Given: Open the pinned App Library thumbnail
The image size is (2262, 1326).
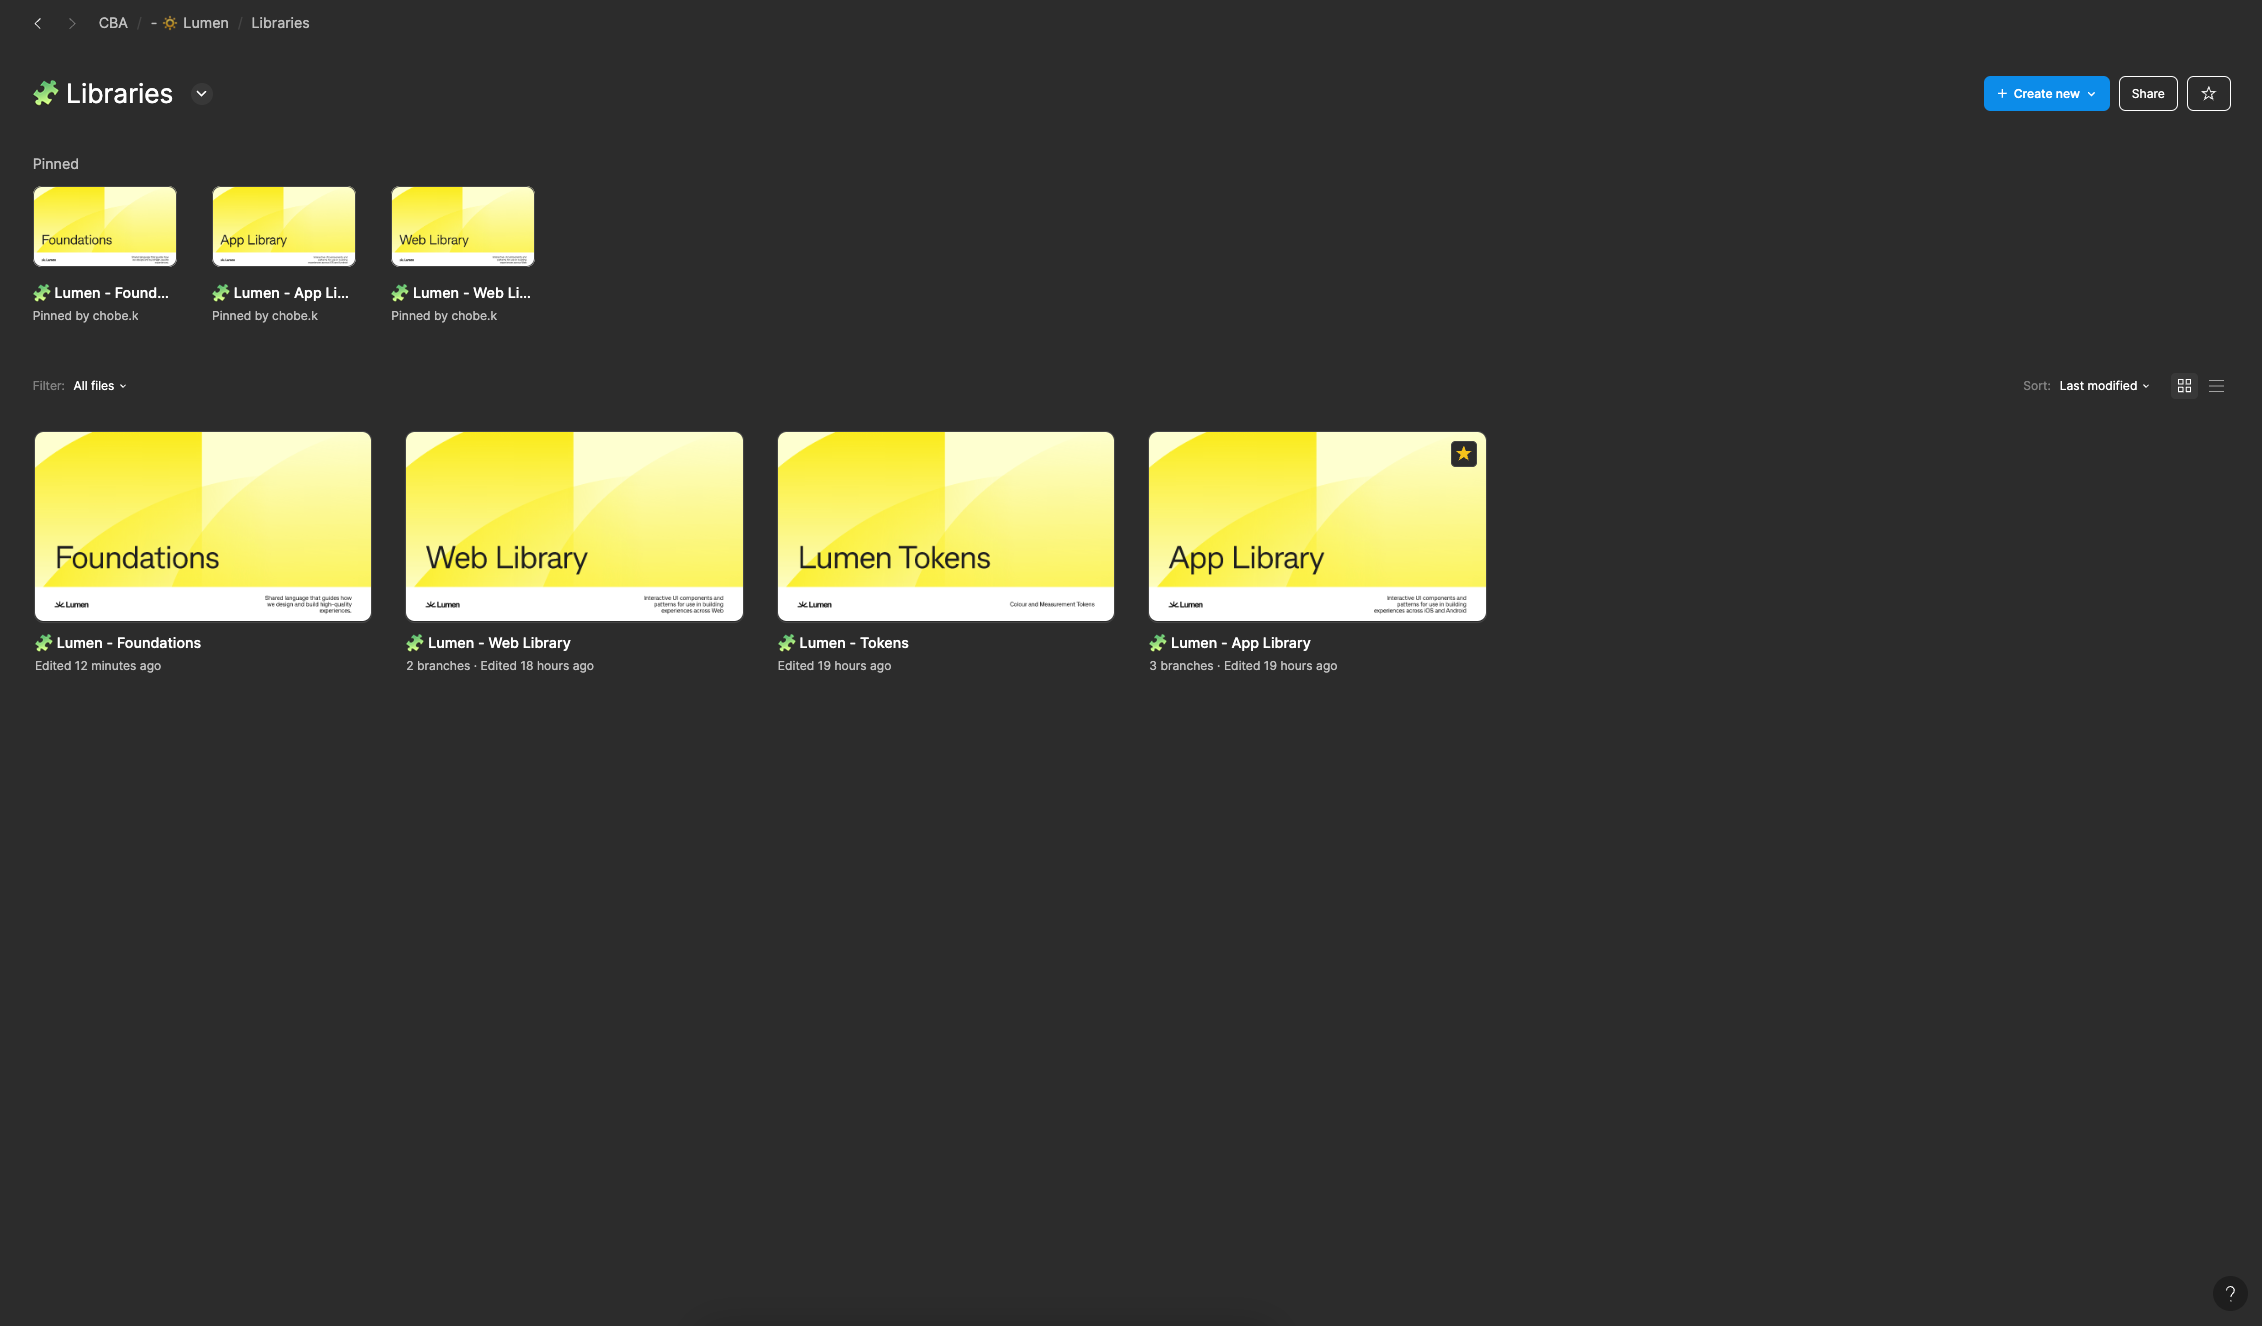Looking at the screenshot, I should pos(284,226).
